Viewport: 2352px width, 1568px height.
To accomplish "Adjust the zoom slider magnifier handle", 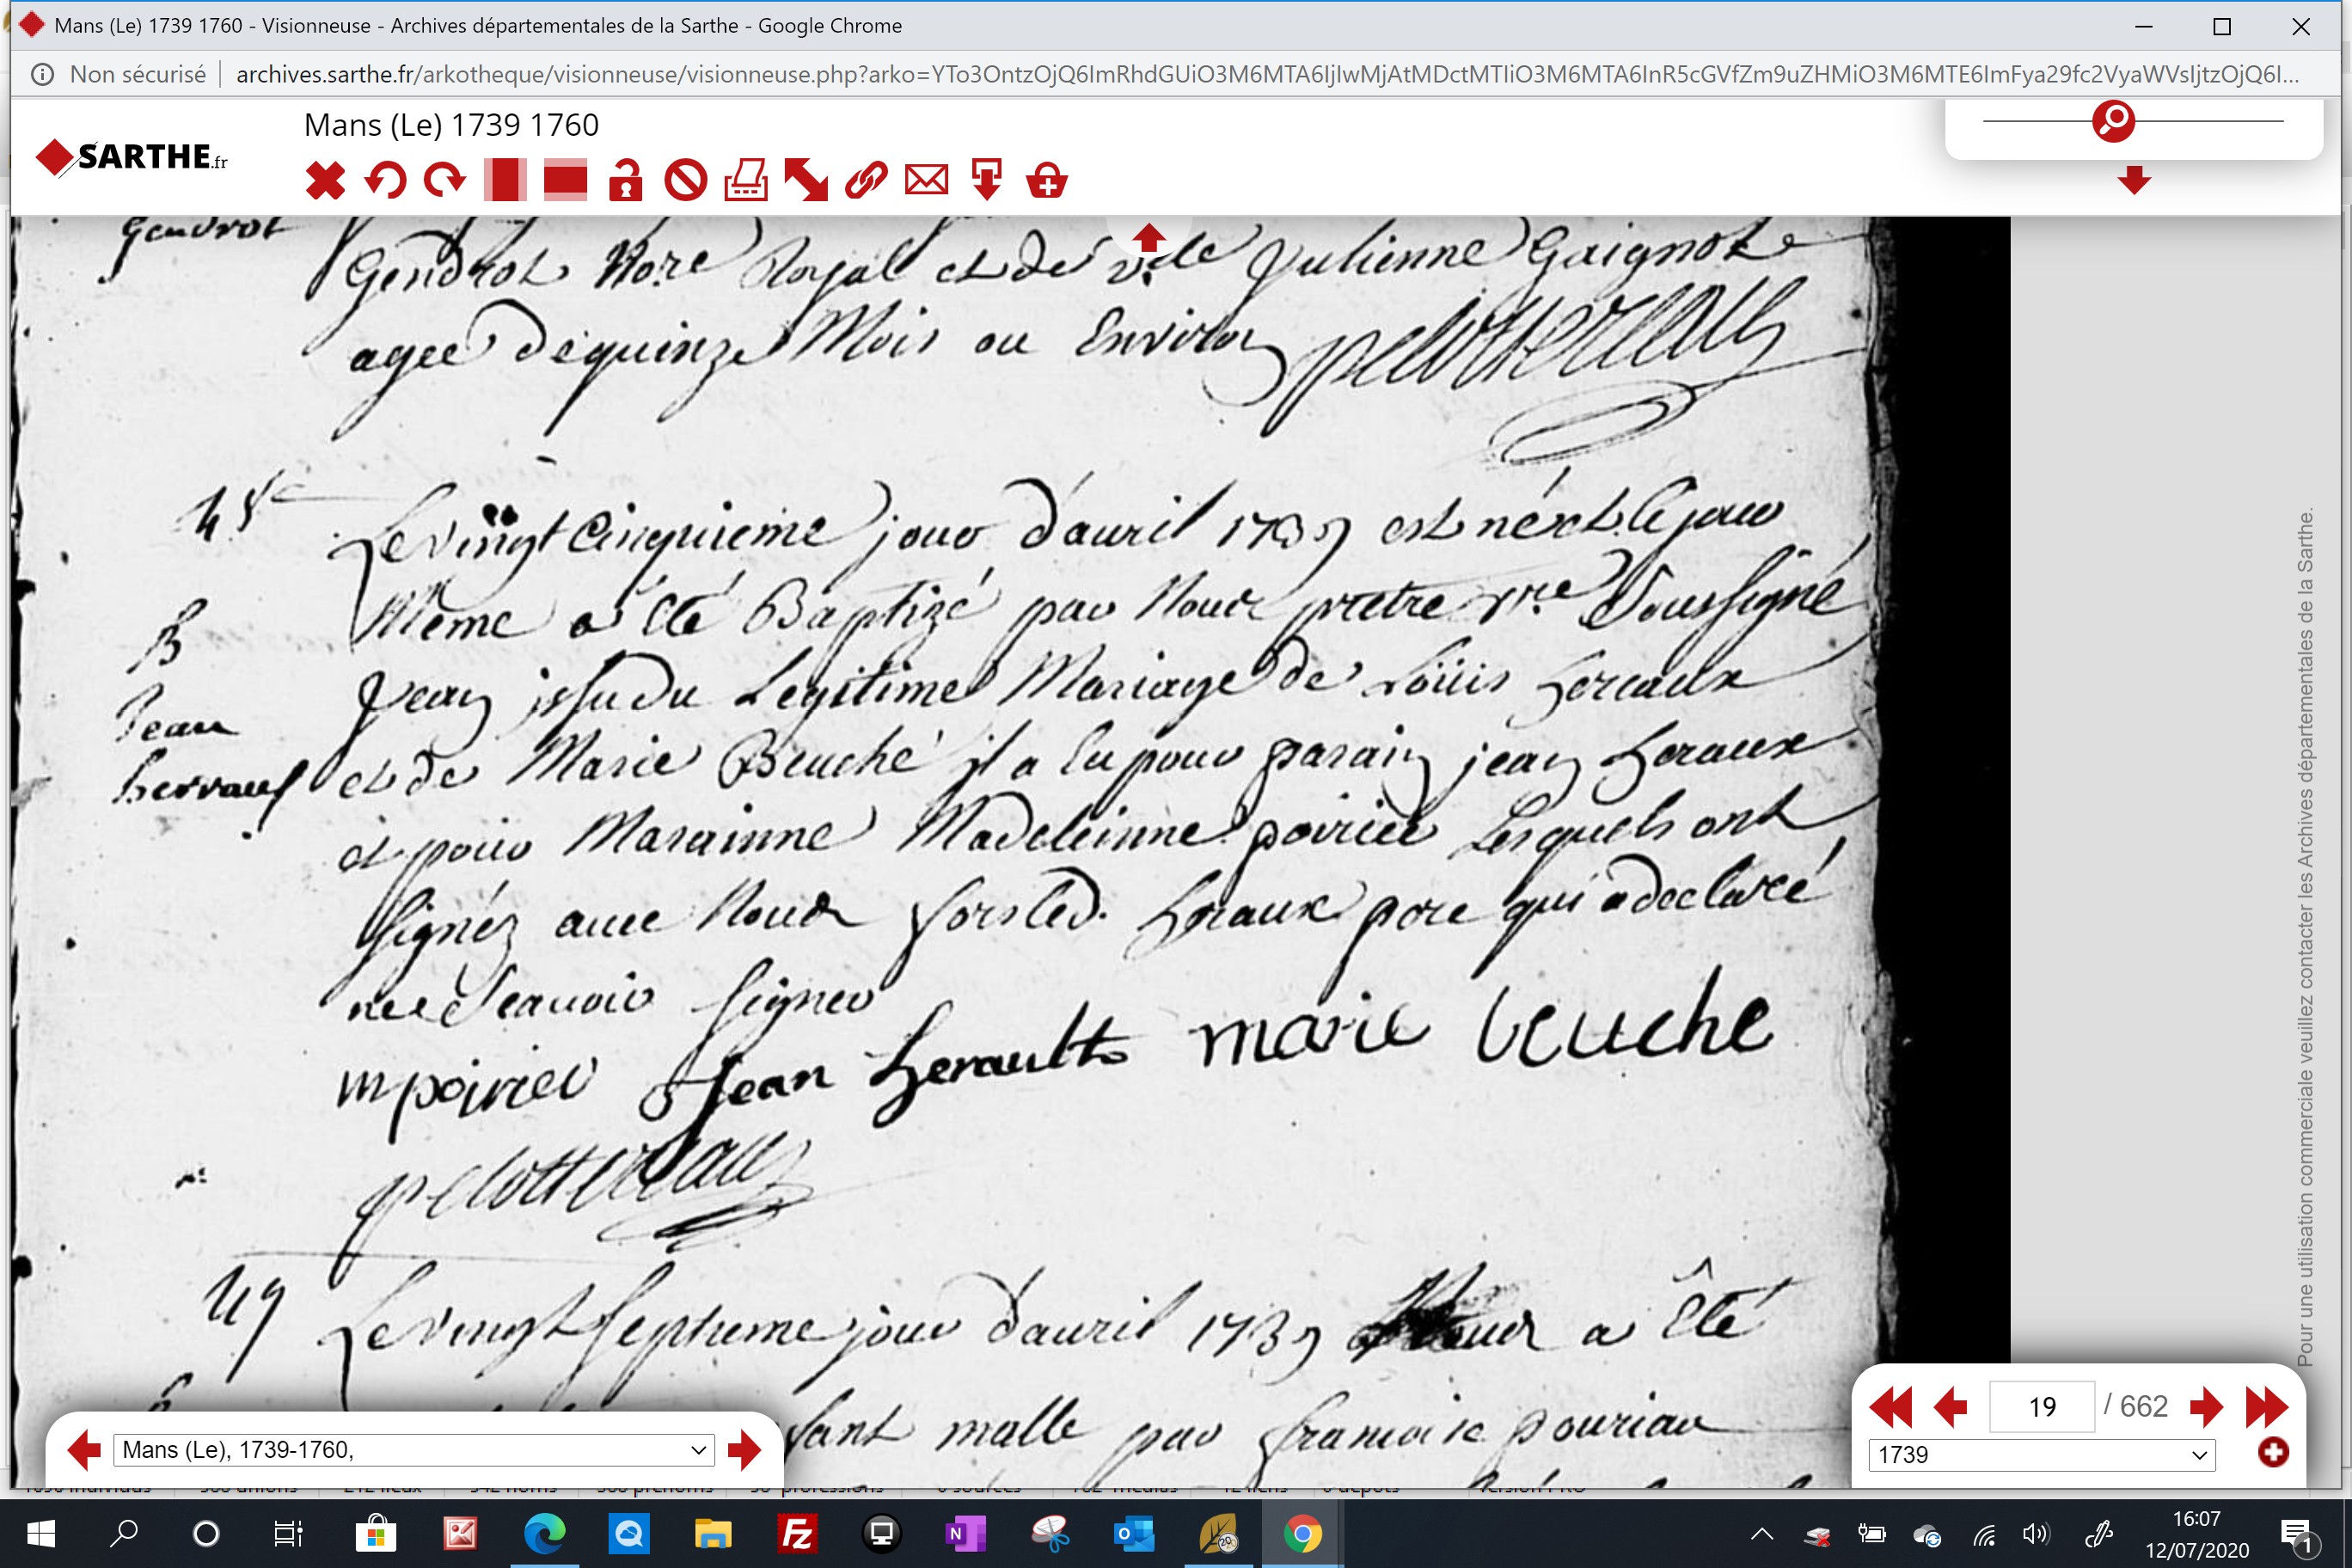I will (2113, 121).
